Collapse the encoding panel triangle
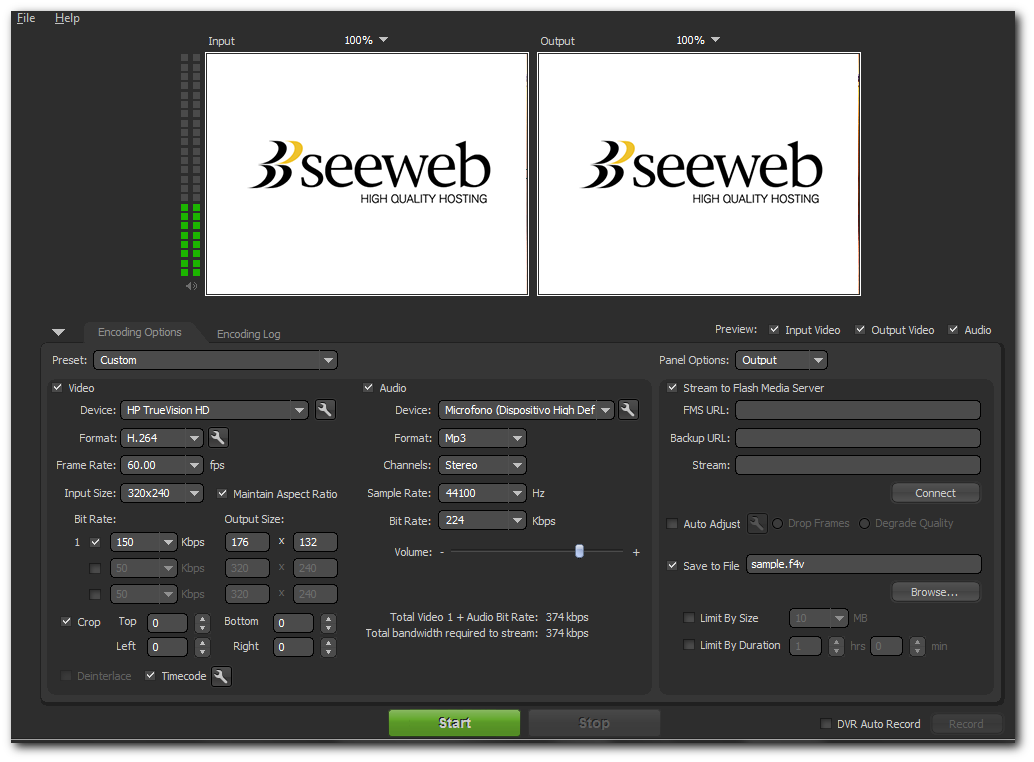 point(59,332)
